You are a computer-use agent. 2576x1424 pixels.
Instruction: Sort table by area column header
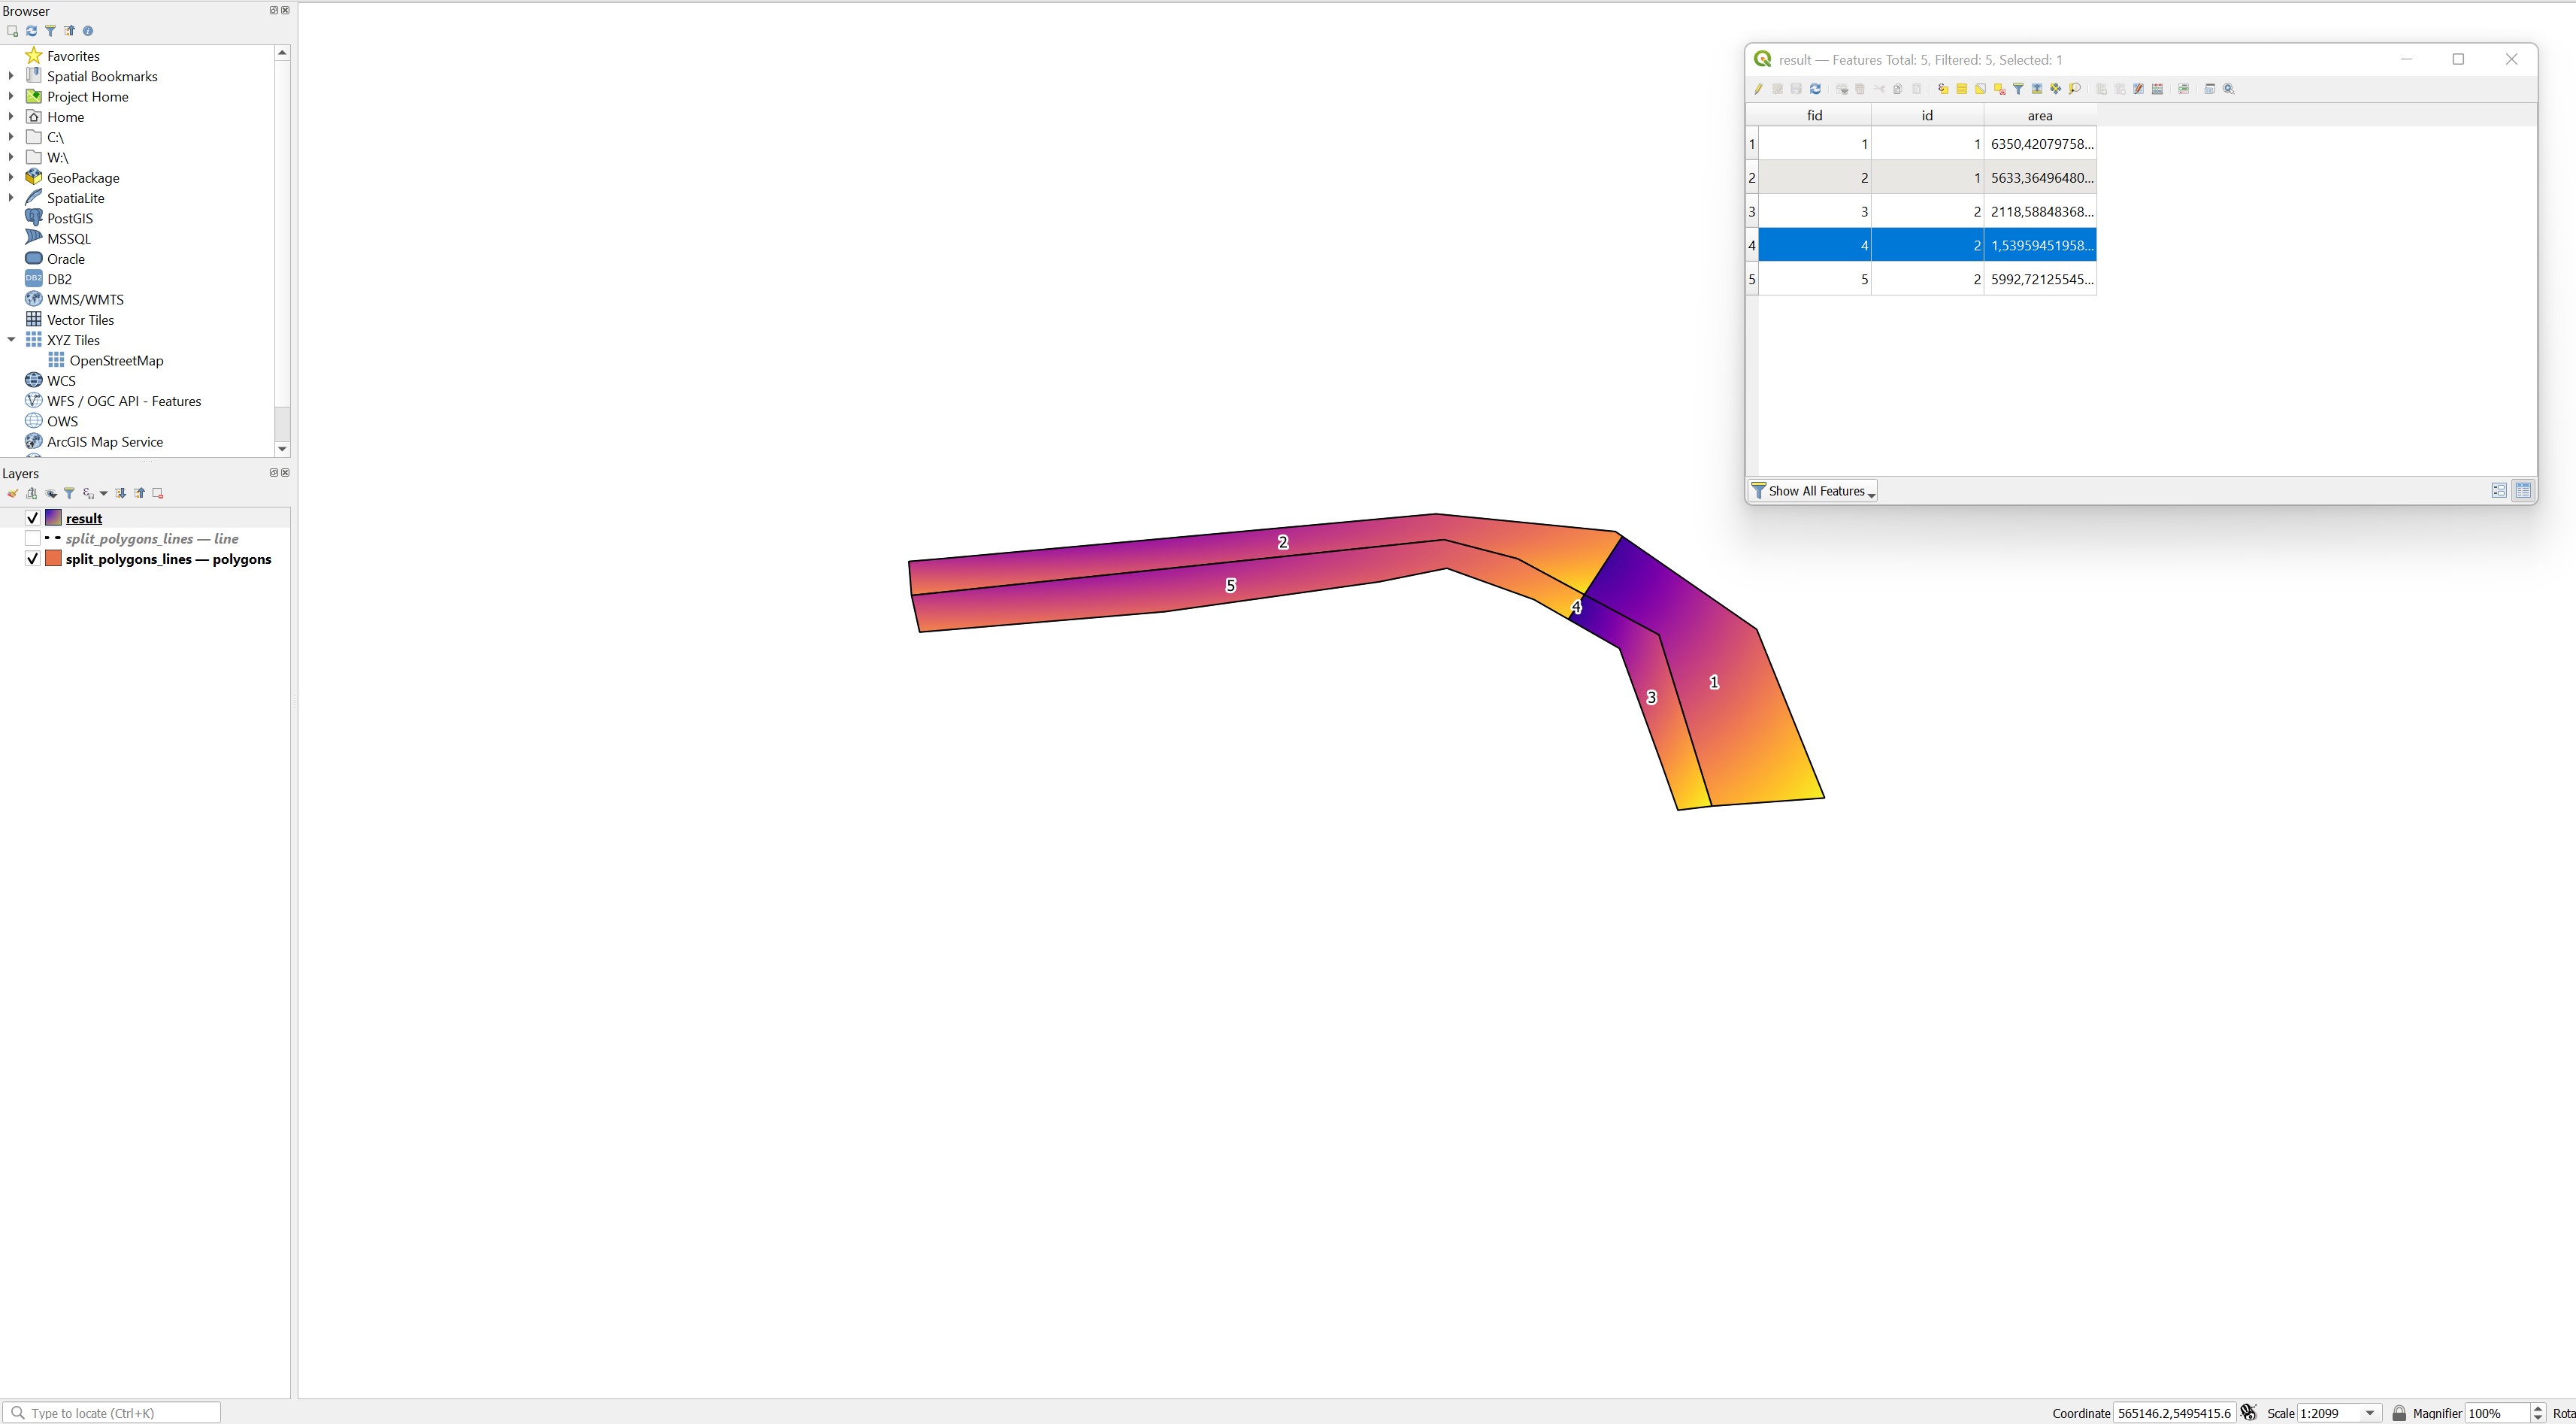2039,116
